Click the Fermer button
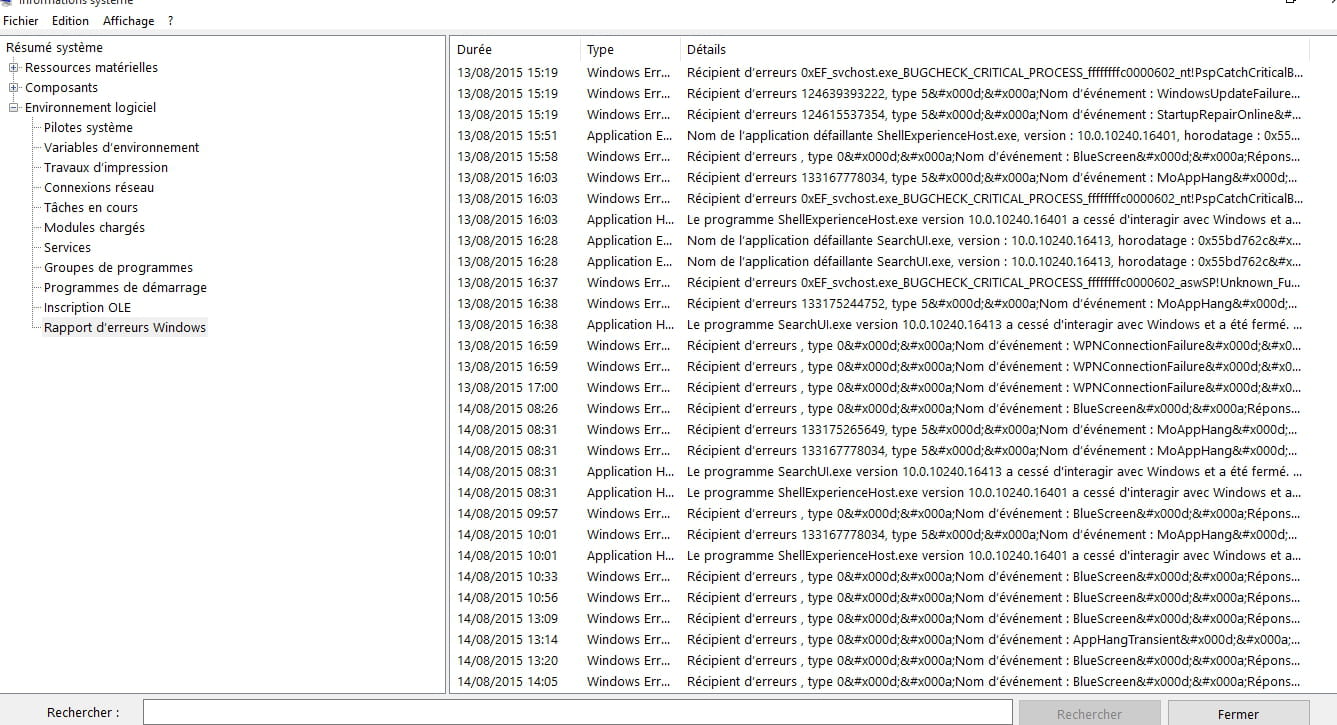 (x=1238, y=714)
